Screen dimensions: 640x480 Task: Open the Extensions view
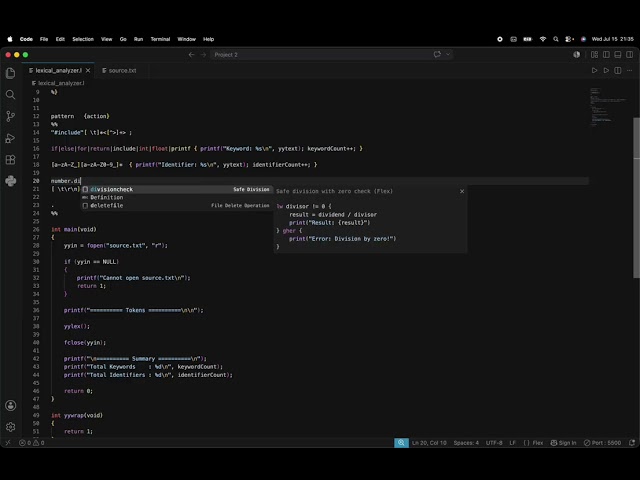click(x=11, y=160)
